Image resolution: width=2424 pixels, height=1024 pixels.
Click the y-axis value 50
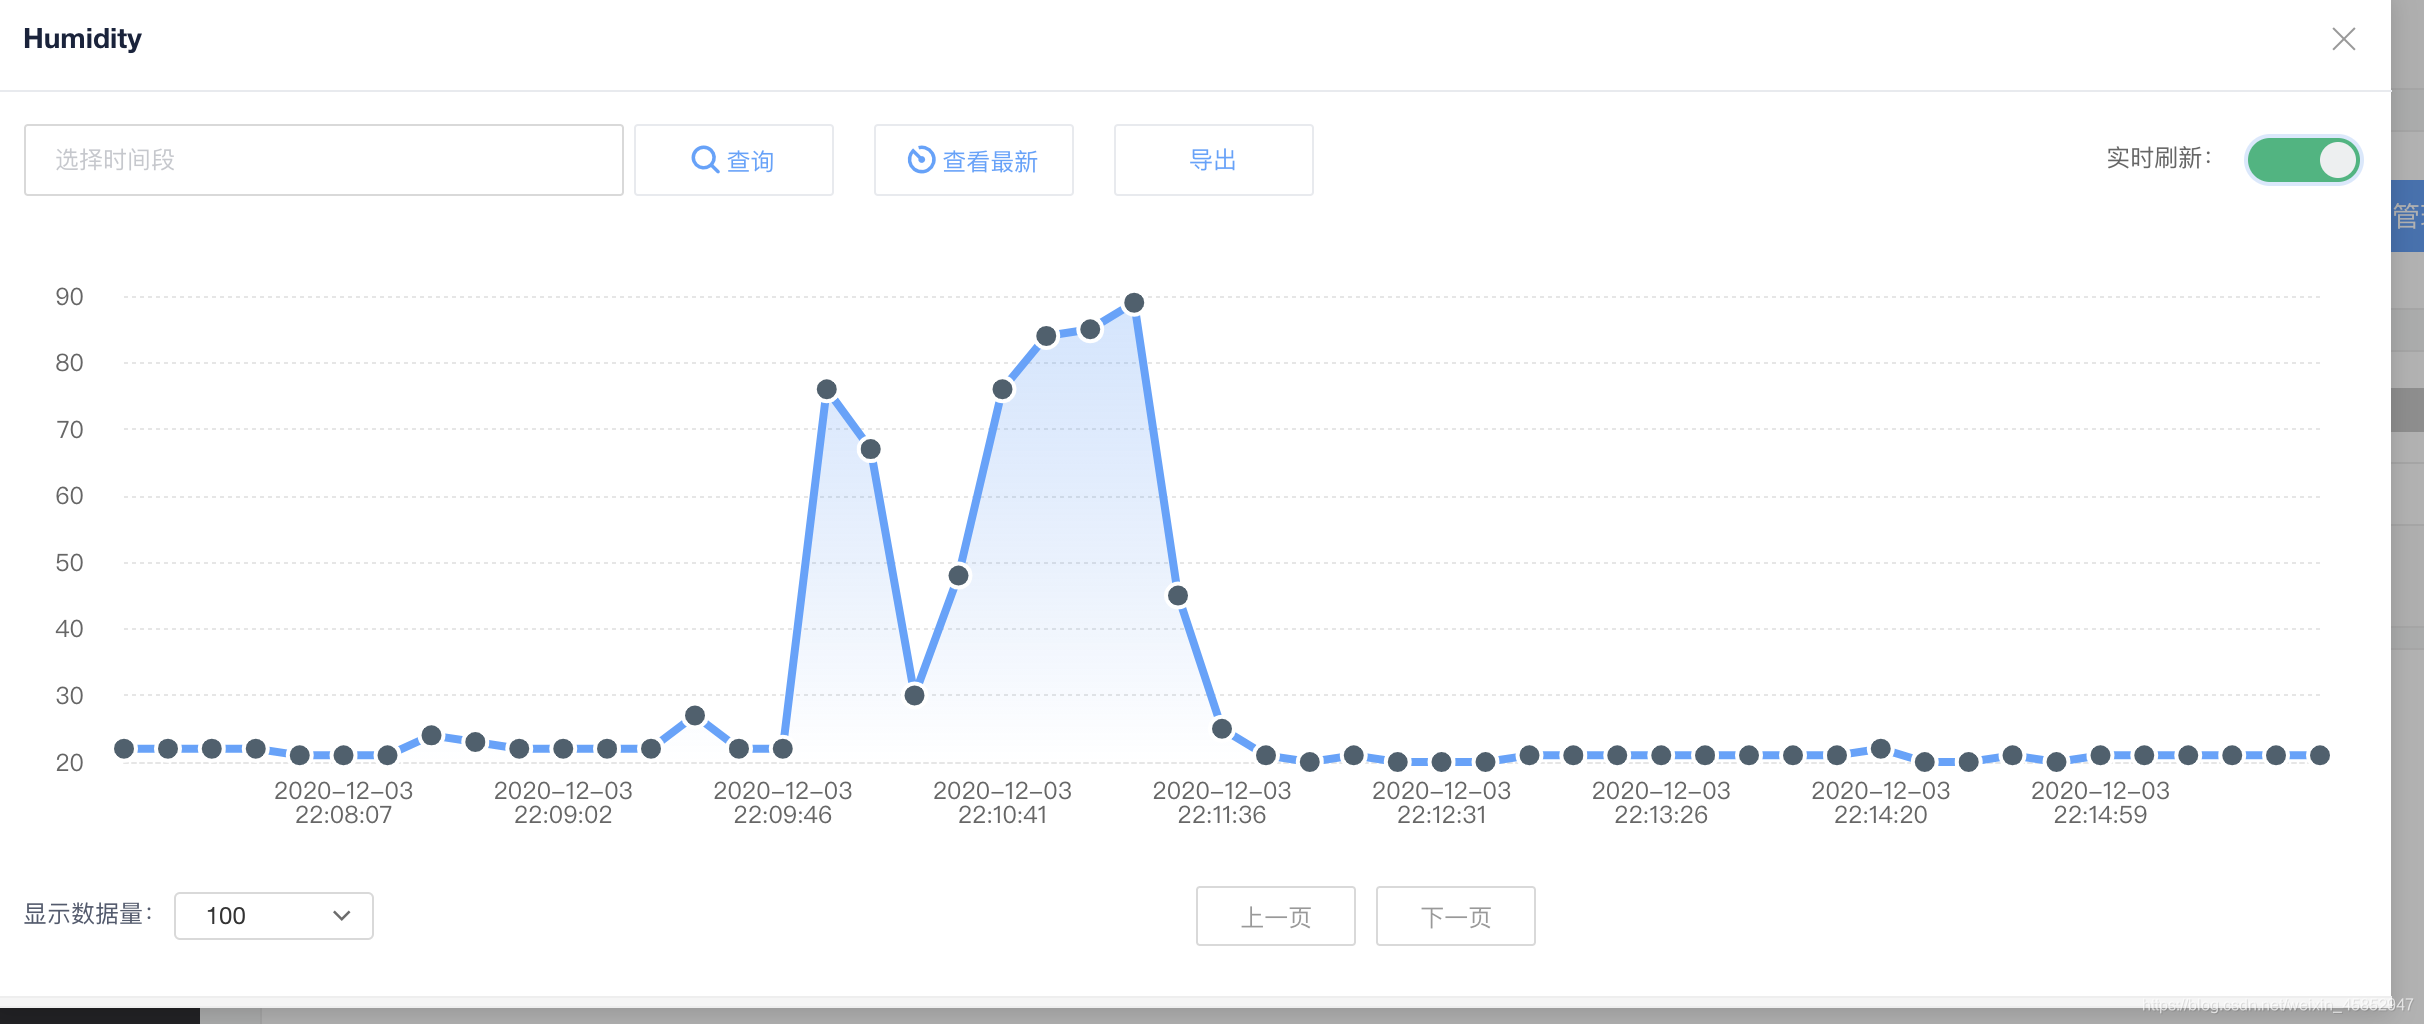[x=69, y=563]
